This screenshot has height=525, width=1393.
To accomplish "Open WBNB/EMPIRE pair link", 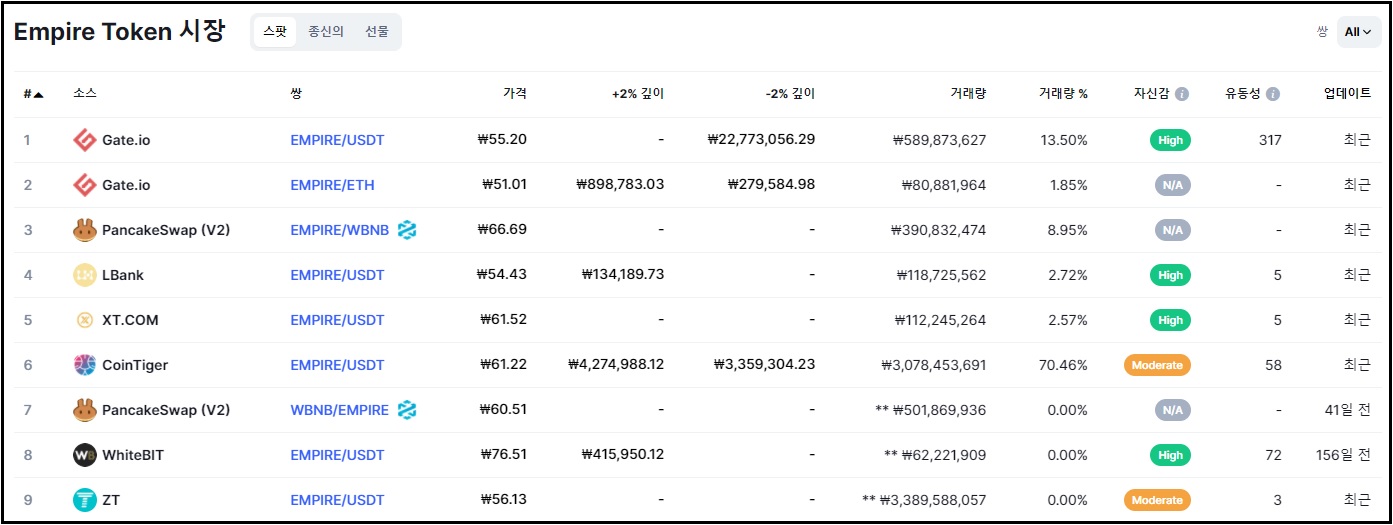I will (339, 410).
